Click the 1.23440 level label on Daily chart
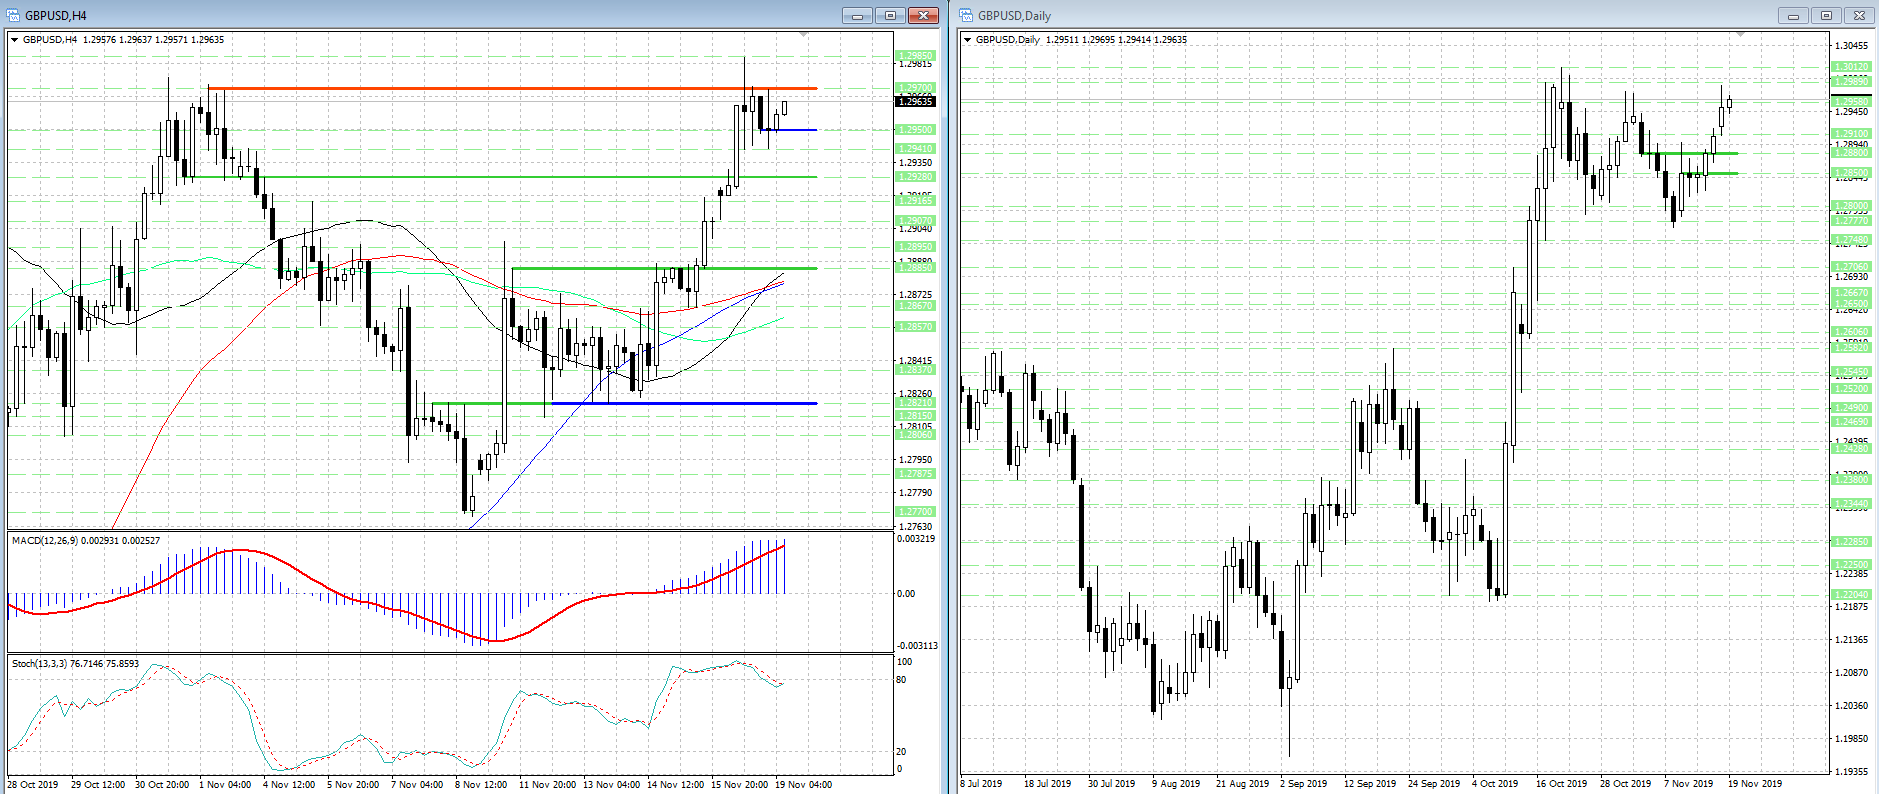 1850,503
